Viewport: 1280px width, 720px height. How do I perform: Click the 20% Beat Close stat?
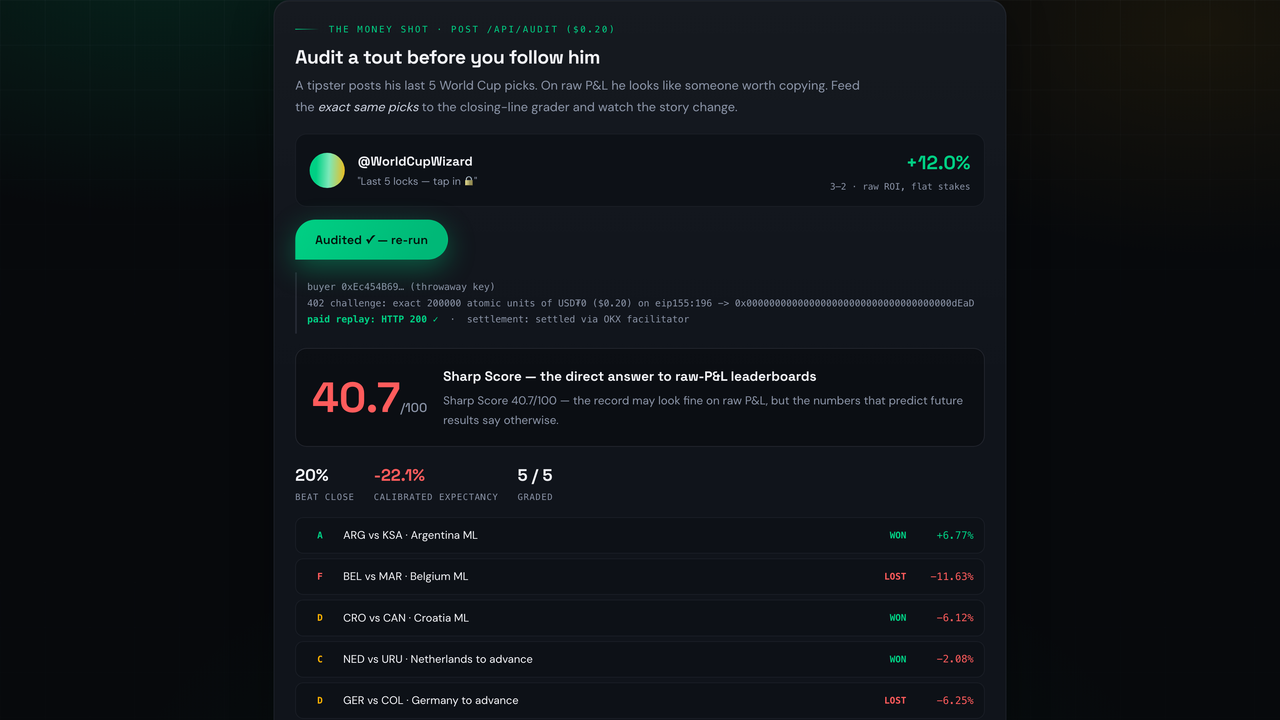(x=312, y=475)
